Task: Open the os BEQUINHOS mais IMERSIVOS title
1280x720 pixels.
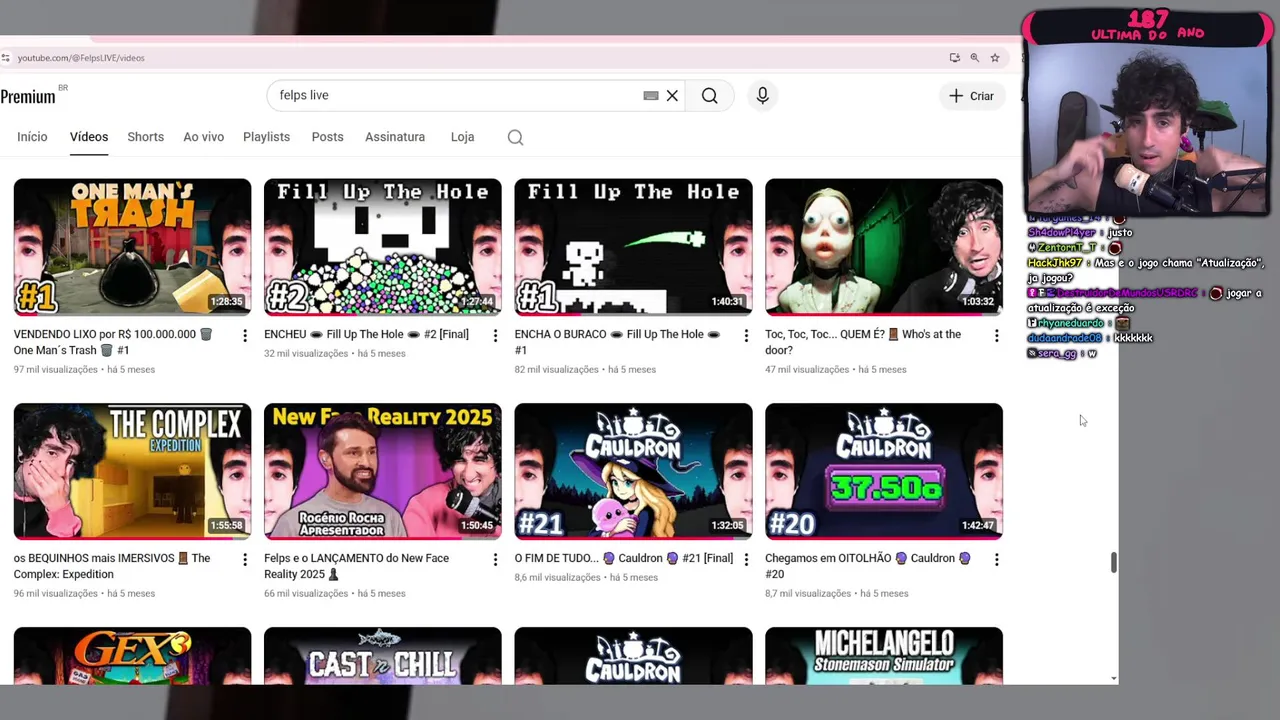Action: [x=112, y=566]
